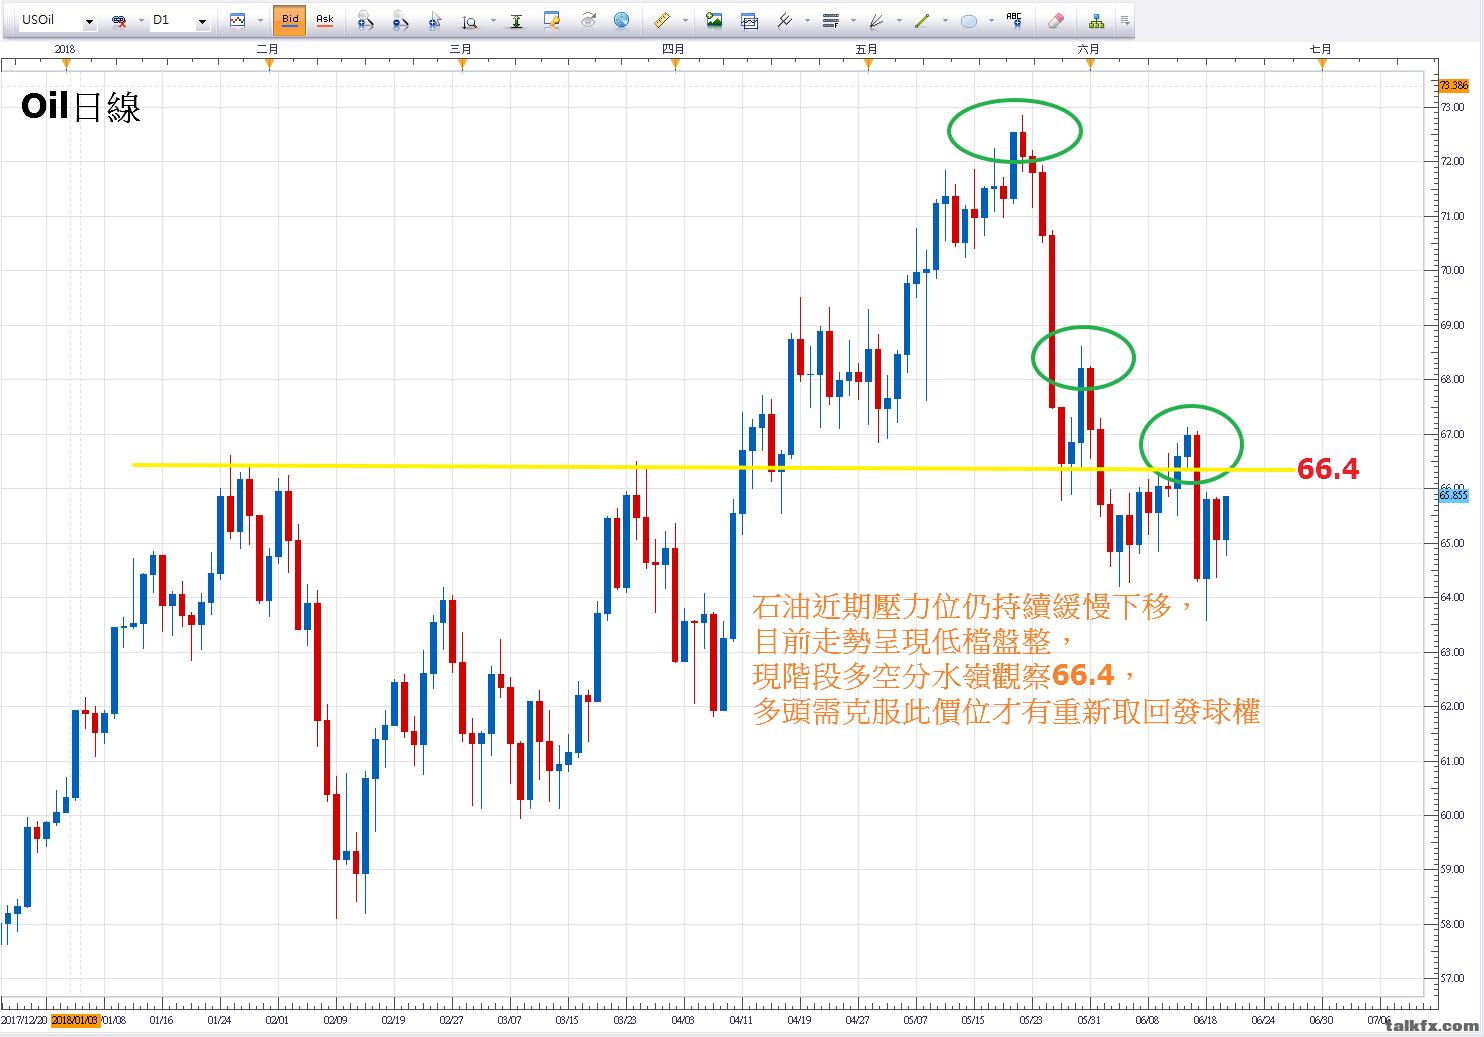Click the orange marker under 六月

point(1090,64)
